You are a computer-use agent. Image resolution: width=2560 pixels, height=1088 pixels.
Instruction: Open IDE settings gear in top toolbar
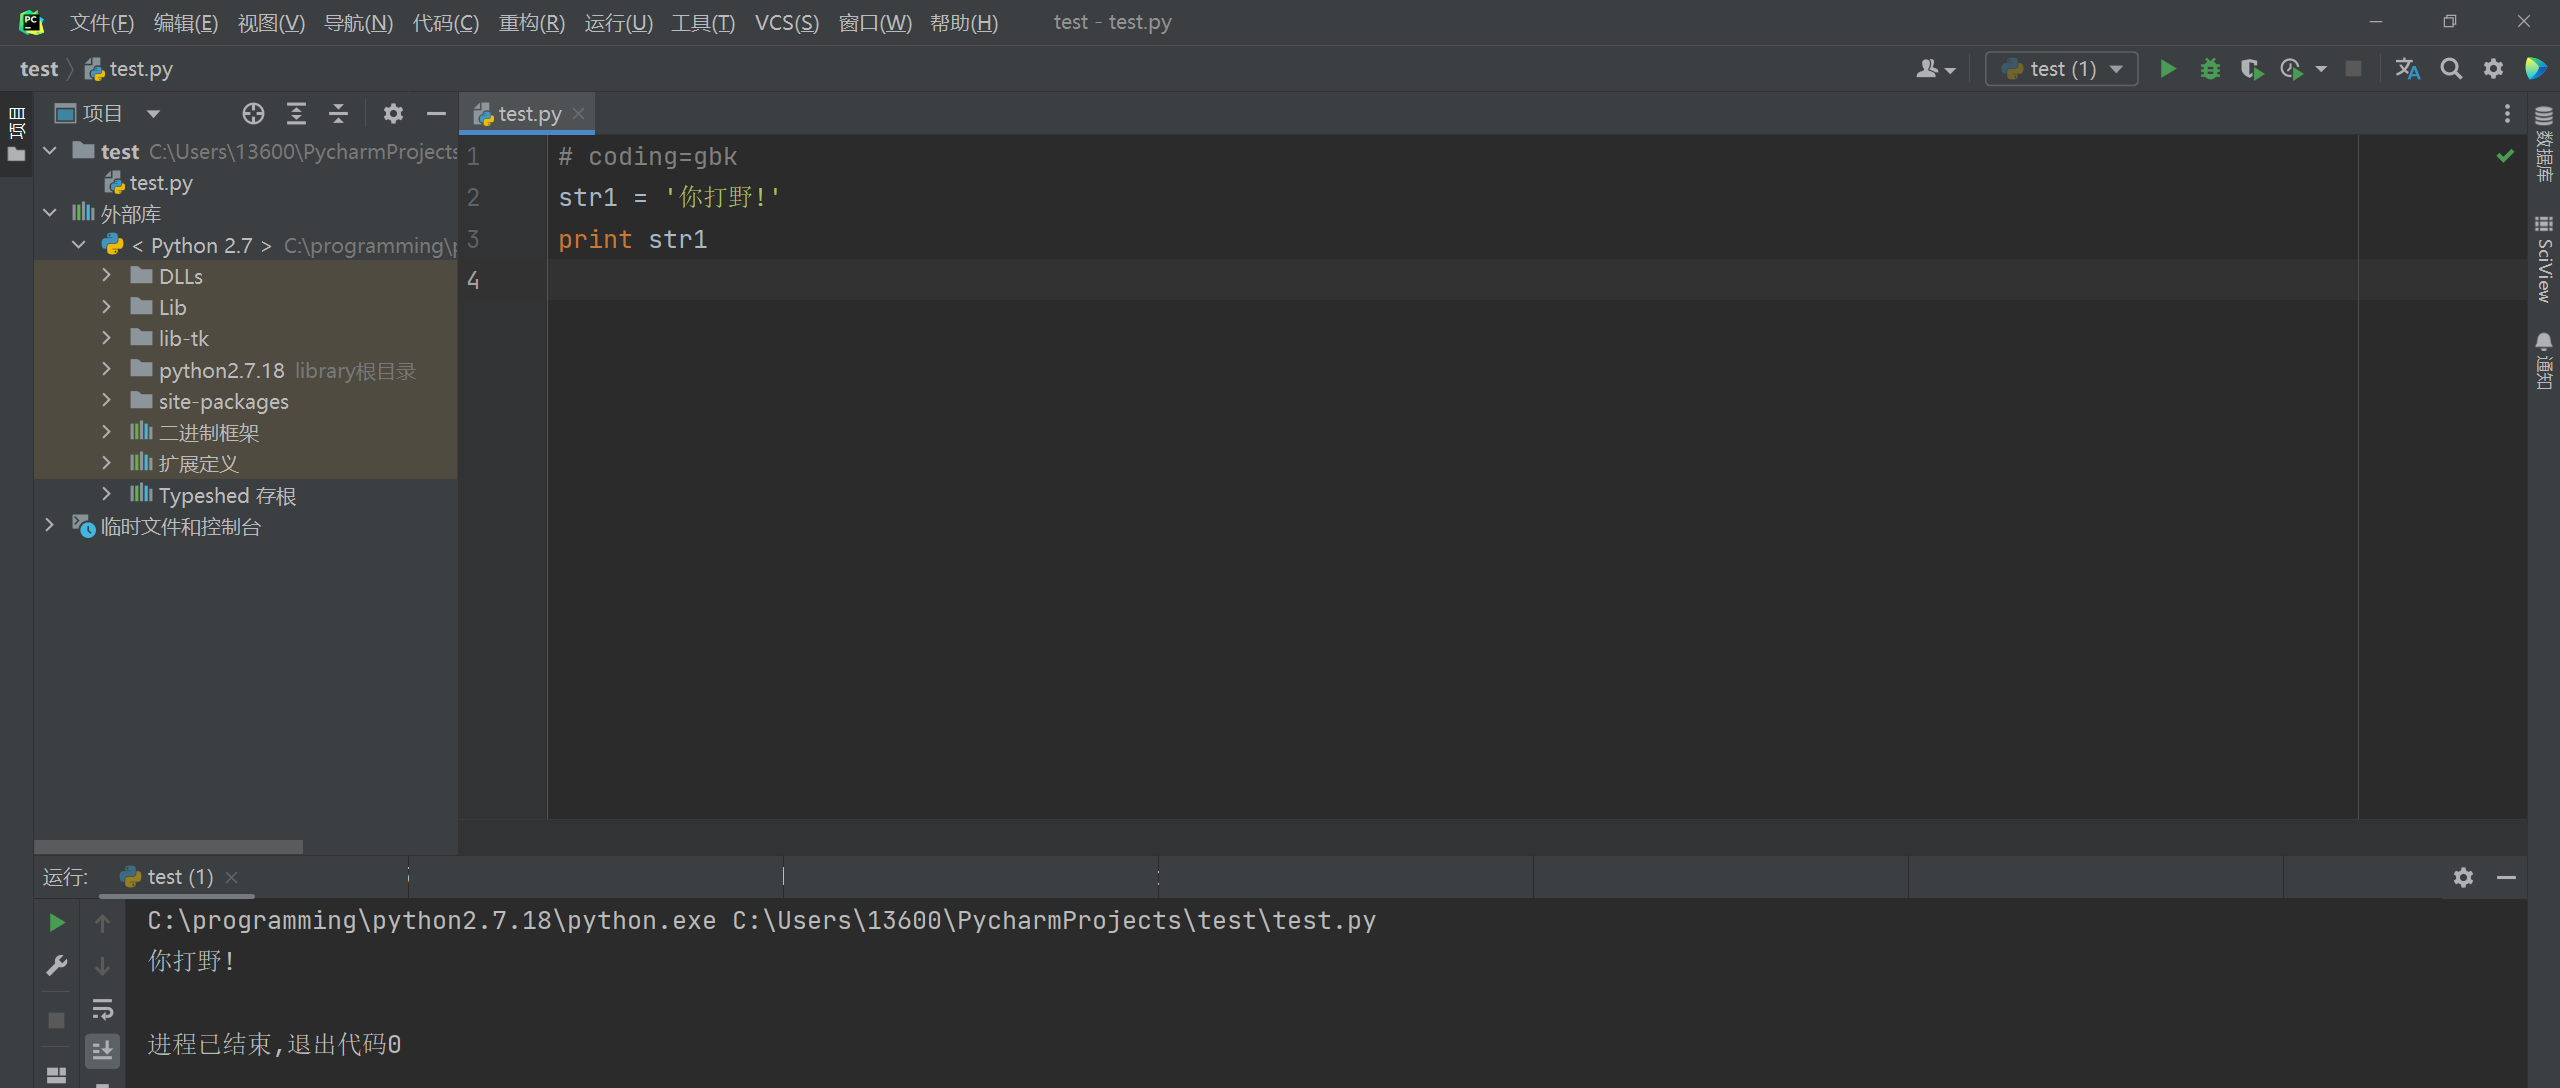pos(2493,69)
